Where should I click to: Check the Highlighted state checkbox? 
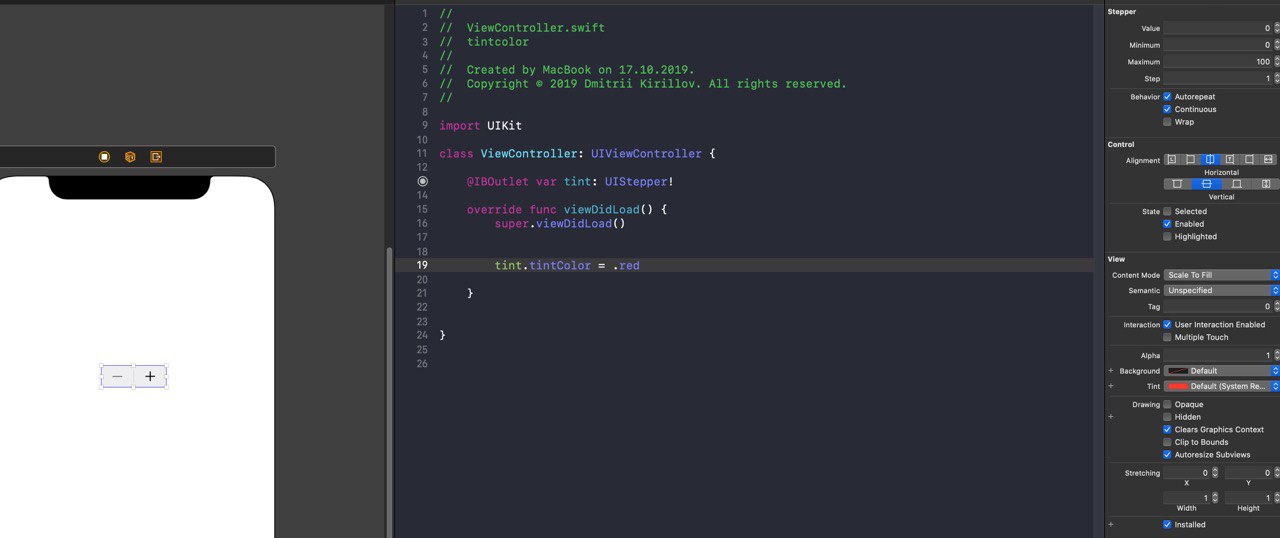point(1167,237)
